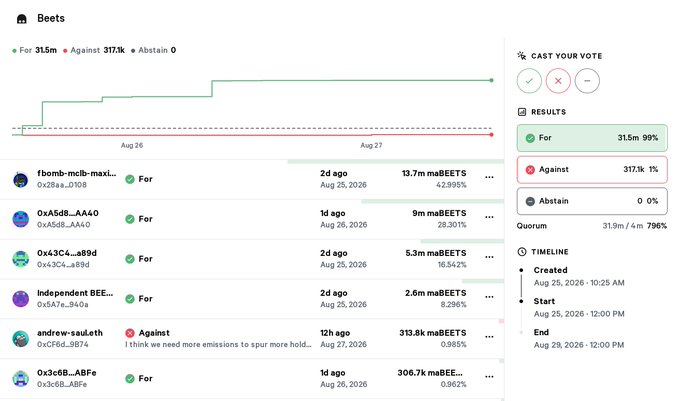
Task: Open 0x3c6B...ABFe voter profile name
Action: coord(67,373)
